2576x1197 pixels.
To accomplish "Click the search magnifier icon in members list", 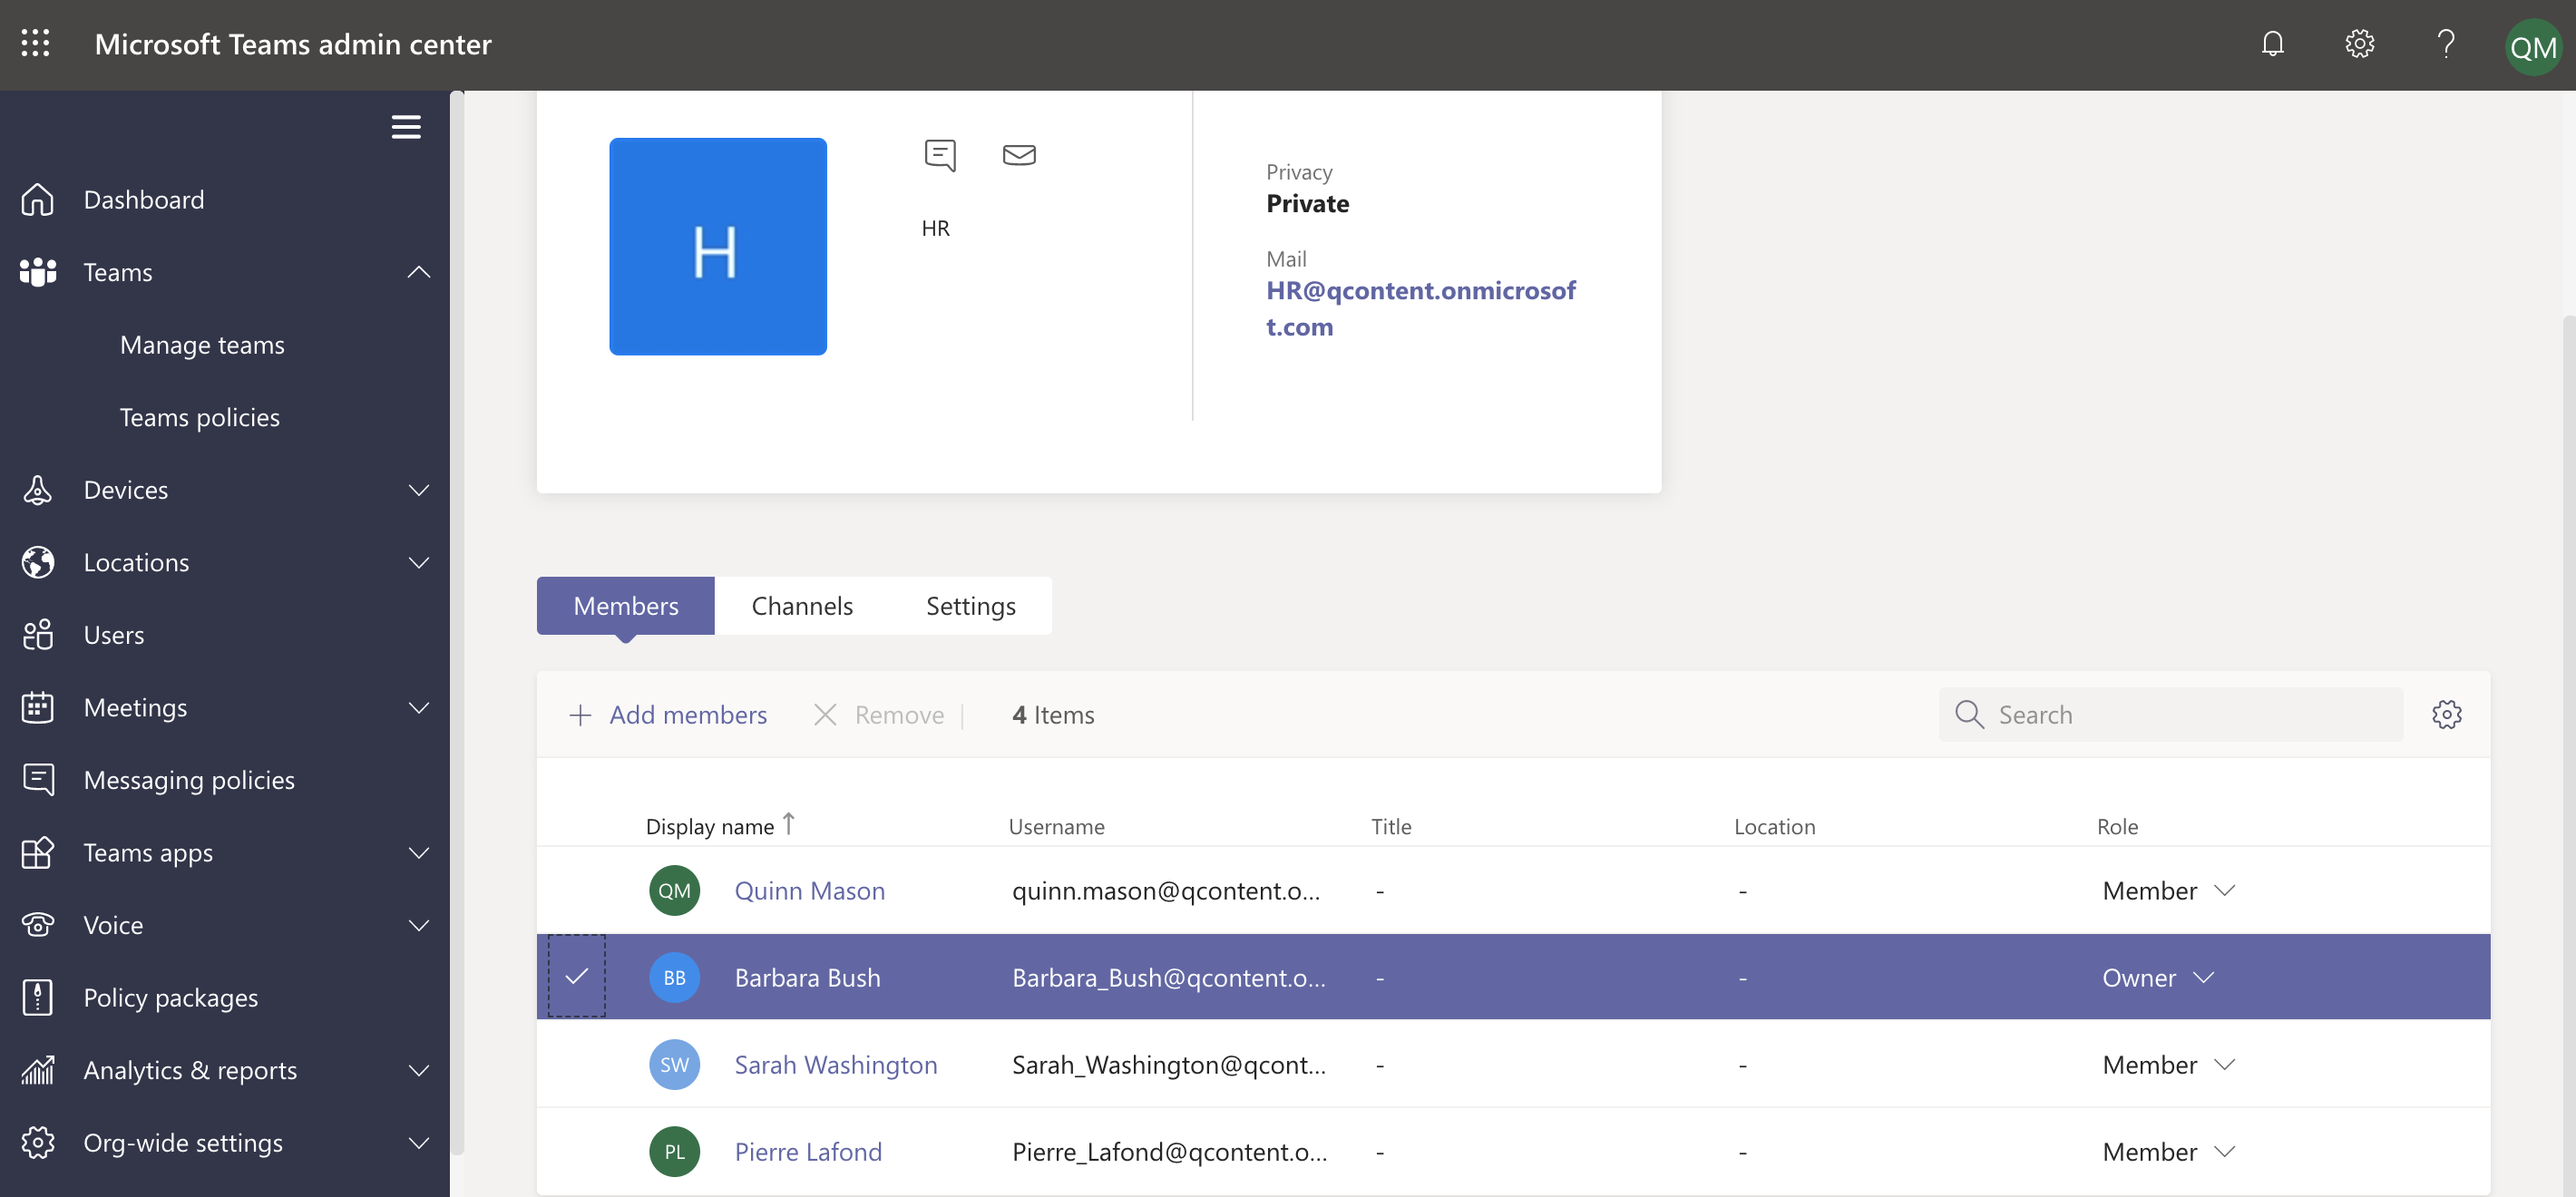I will [x=1968, y=713].
